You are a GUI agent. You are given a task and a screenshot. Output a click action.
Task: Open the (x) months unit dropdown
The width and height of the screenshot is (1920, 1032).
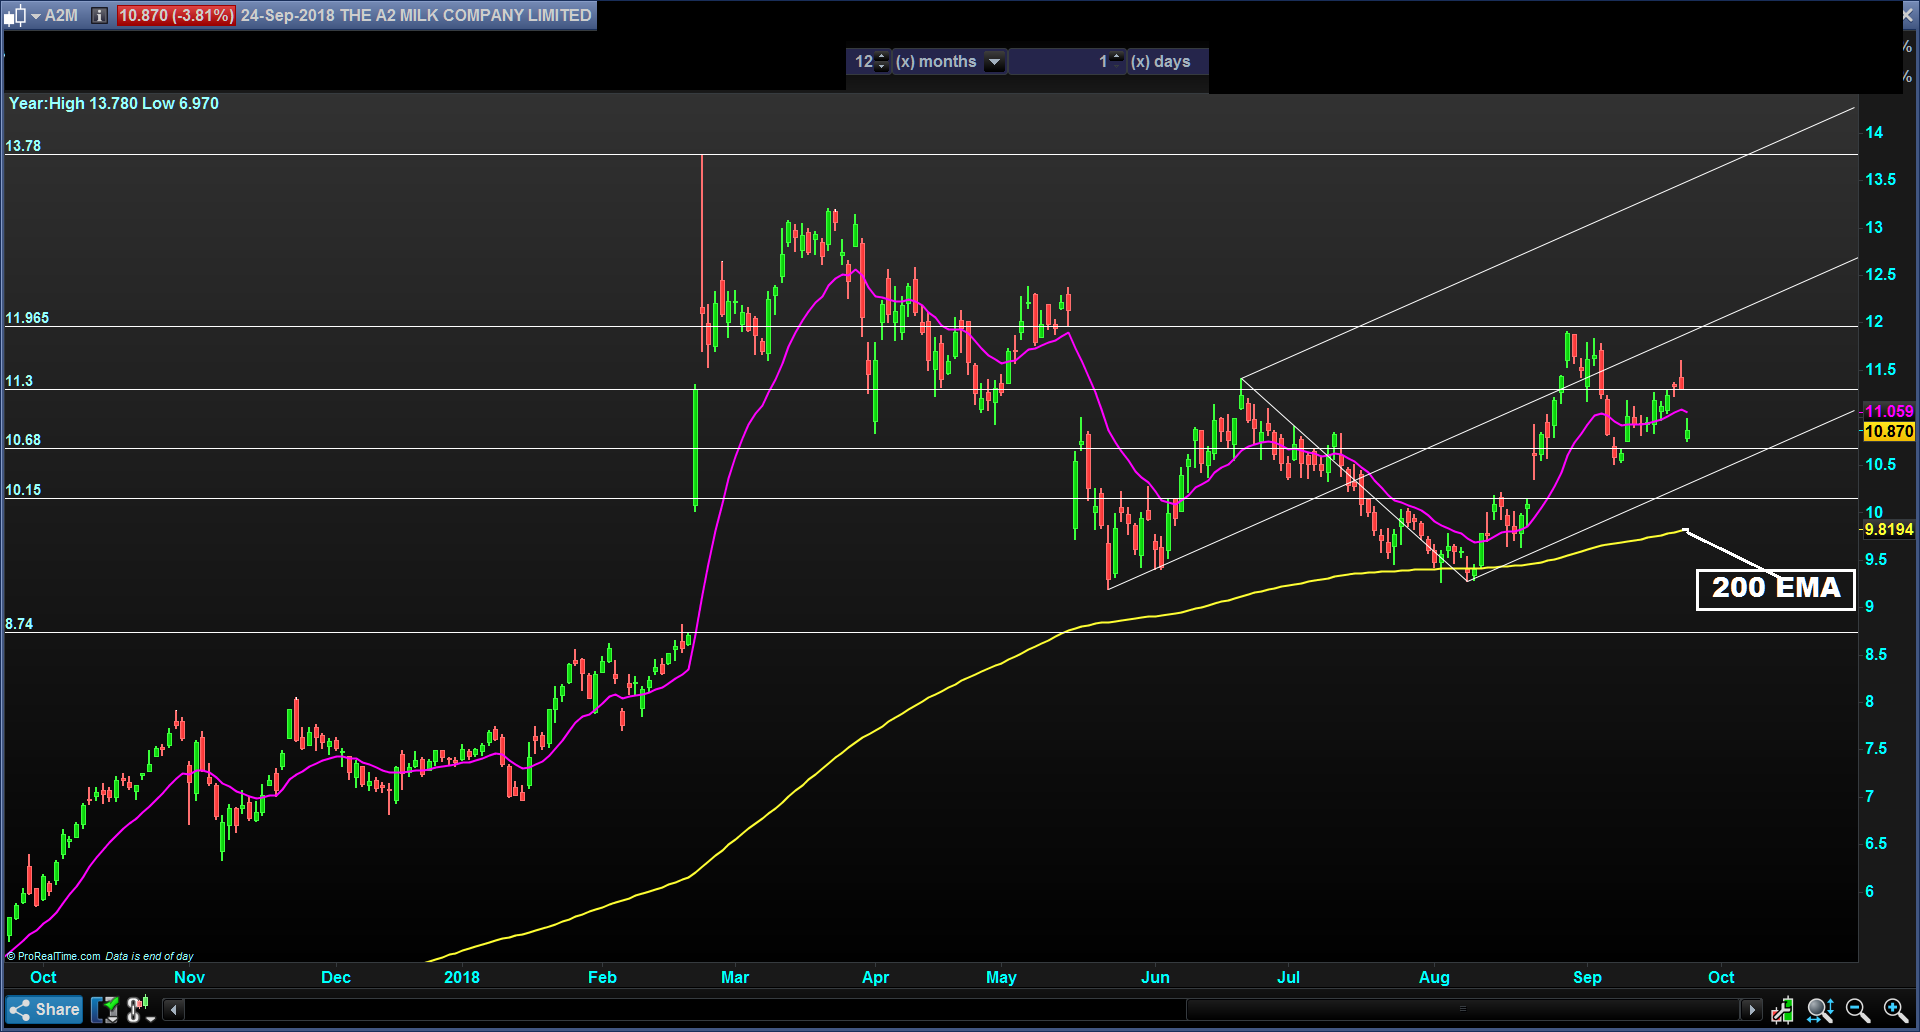(994, 62)
